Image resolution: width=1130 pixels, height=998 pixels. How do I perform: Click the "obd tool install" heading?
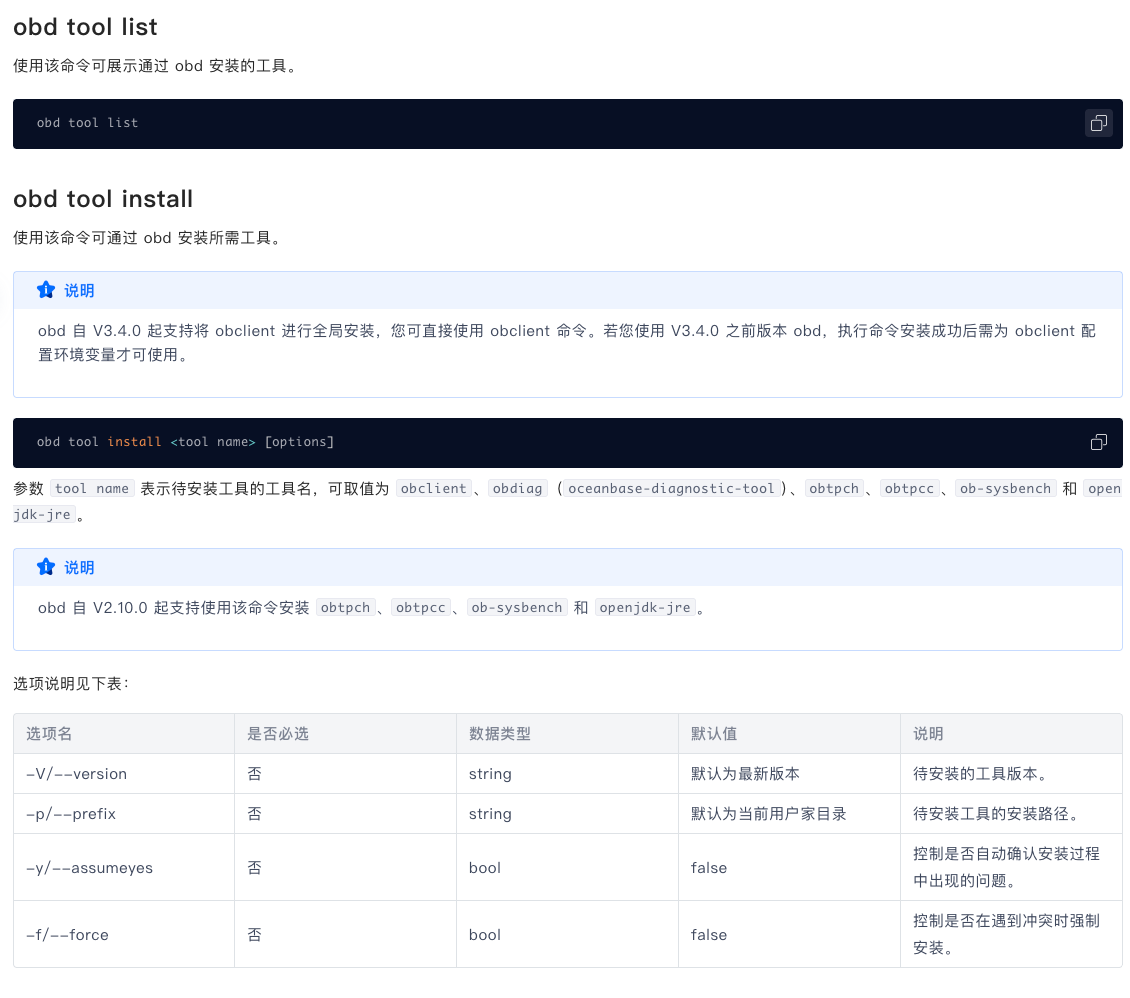click(103, 199)
